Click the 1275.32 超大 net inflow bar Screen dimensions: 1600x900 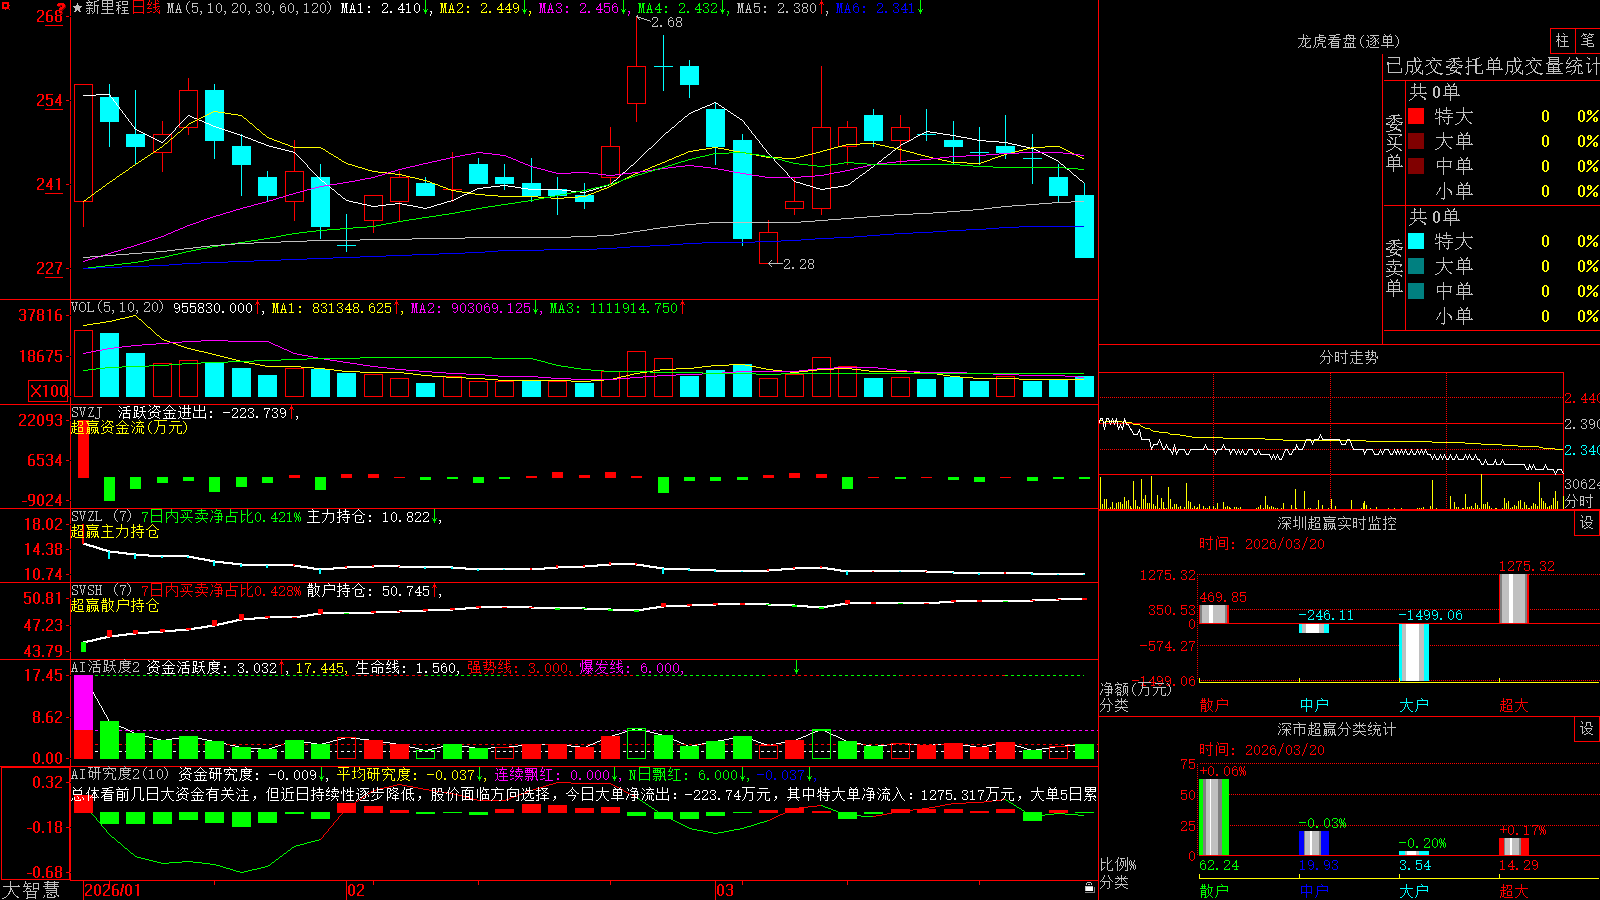(x=1514, y=598)
